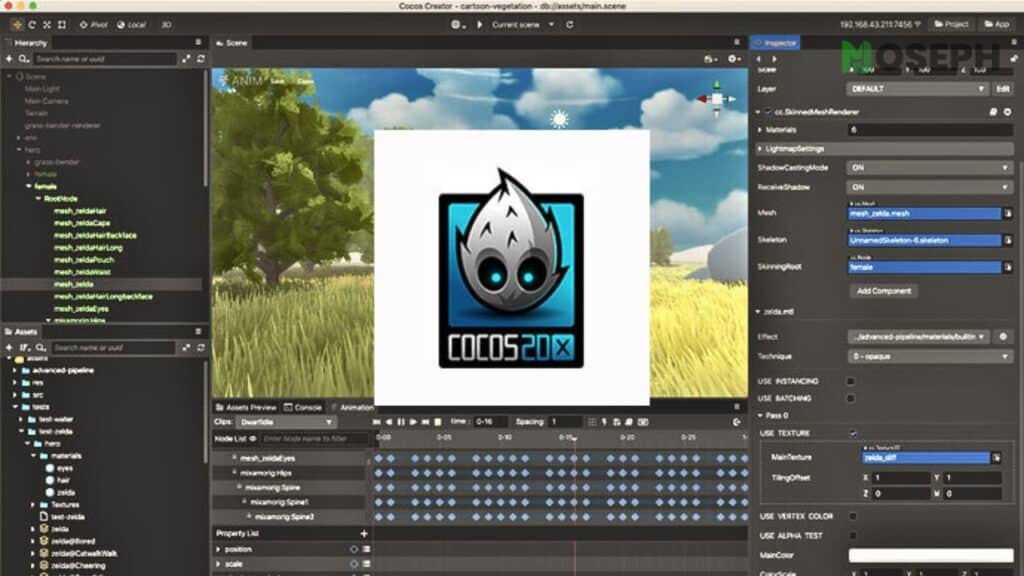1024x576 pixels.
Task: Open the ReceiveShadow dropdown
Action: (x=929, y=187)
